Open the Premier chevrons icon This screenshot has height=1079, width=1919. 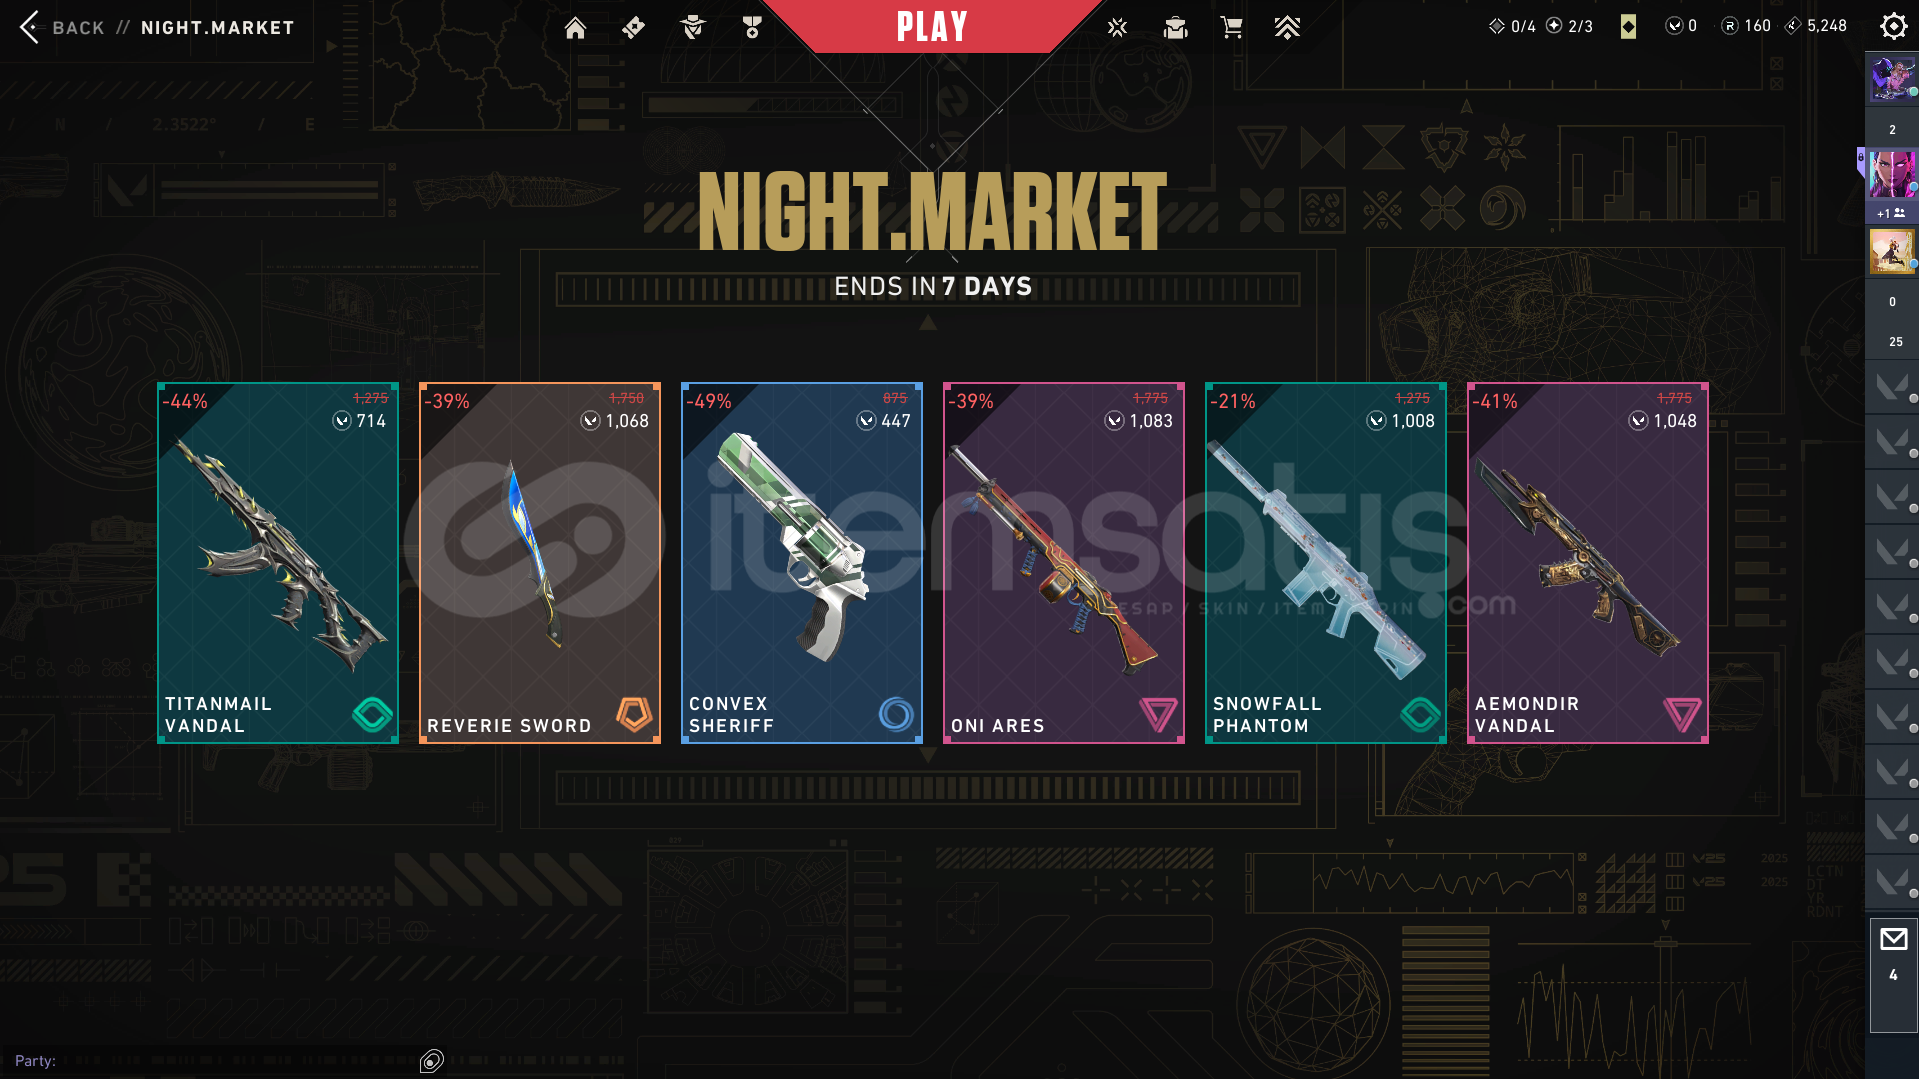pyautogui.click(x=1288, y=27)
